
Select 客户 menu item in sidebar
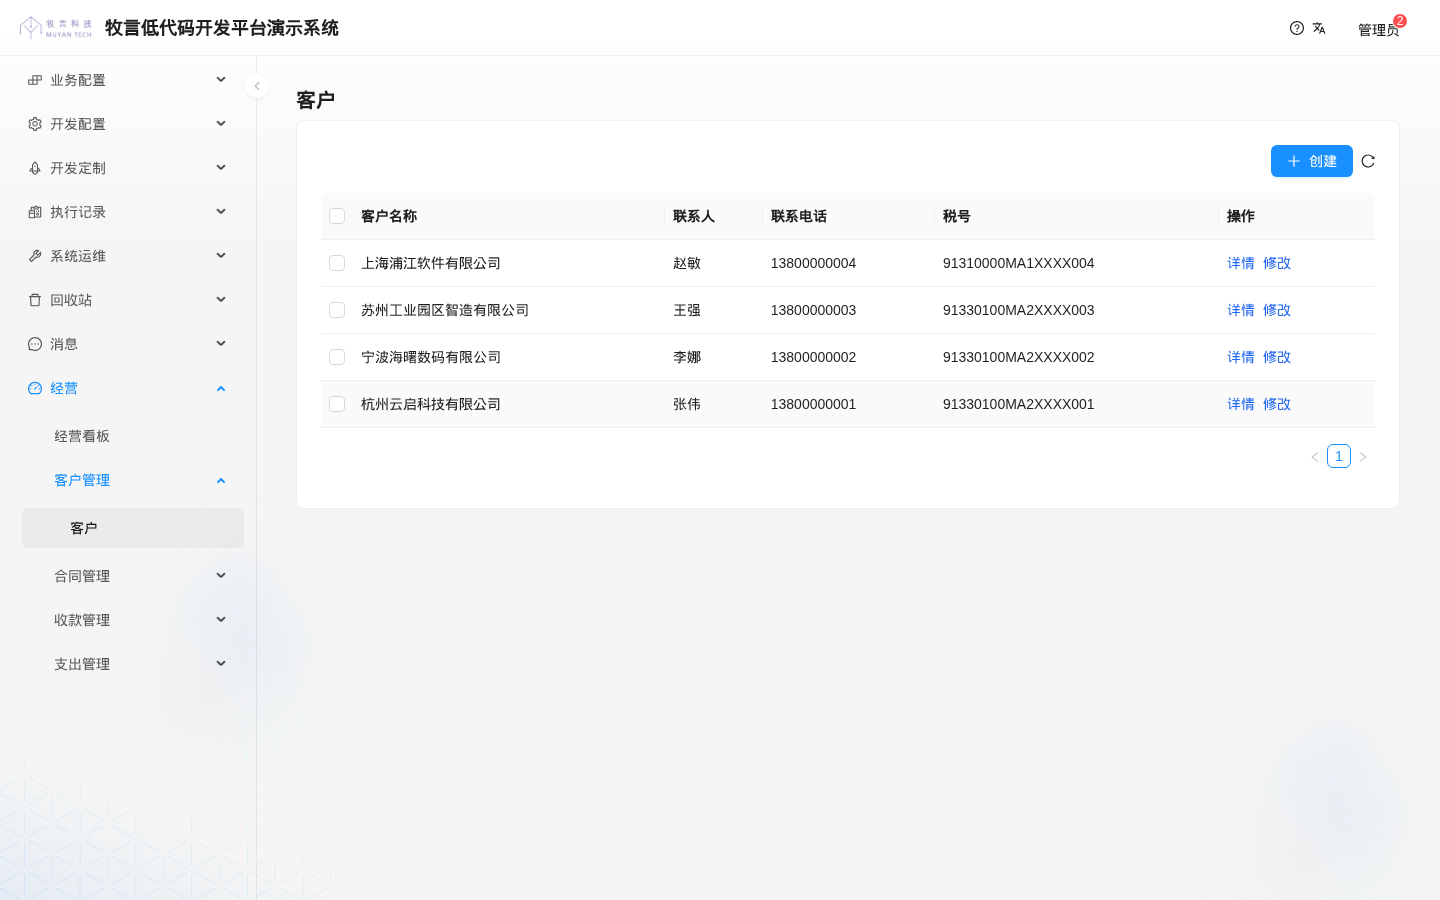pos(133,528)
